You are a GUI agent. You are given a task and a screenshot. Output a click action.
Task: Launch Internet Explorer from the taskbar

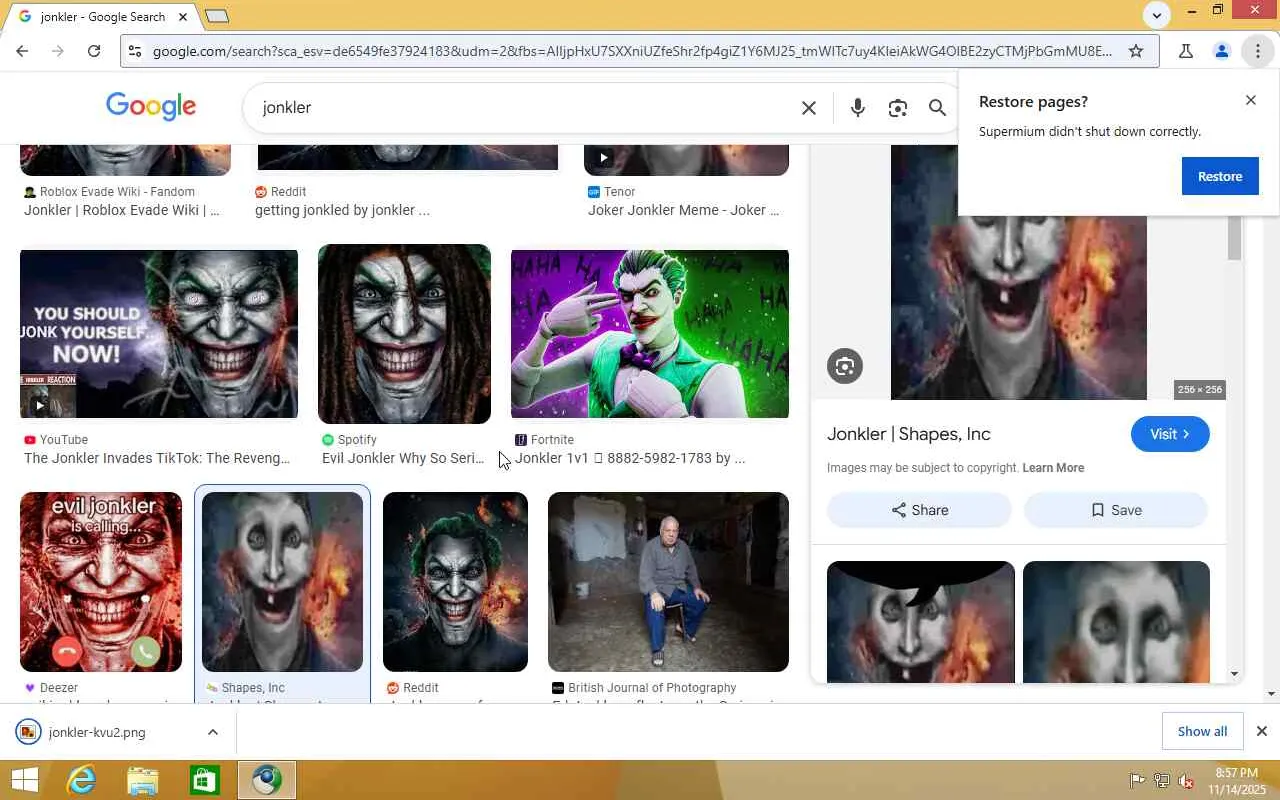80,780
